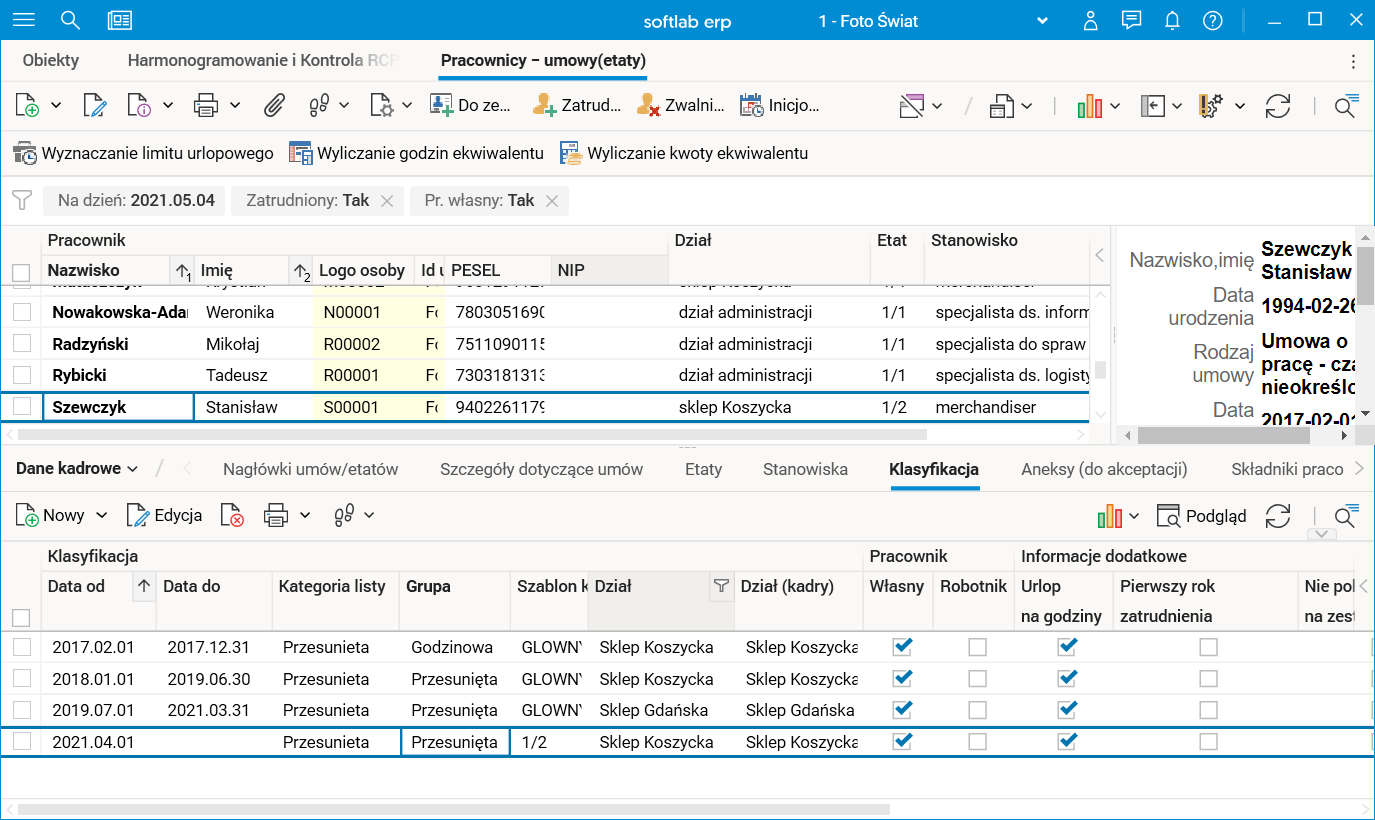Open the Etaty tab
Viewport: 1375px width, 820px height.
(x=703, y=469)
